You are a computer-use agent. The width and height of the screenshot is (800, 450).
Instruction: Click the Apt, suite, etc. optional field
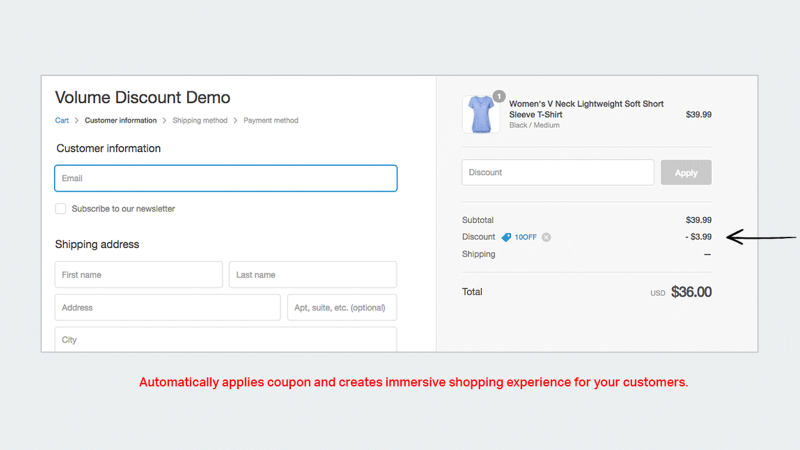tap(342, 308)
